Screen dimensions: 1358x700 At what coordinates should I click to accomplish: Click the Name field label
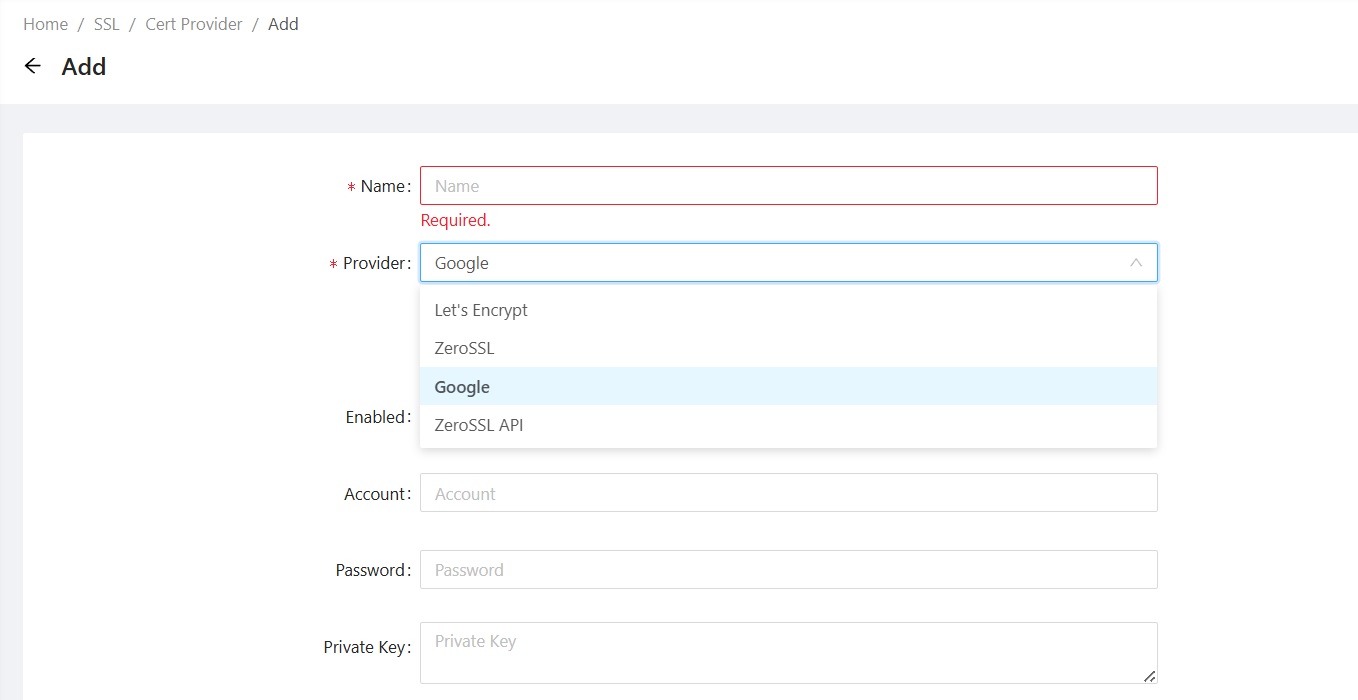click(x=384, y=186)
